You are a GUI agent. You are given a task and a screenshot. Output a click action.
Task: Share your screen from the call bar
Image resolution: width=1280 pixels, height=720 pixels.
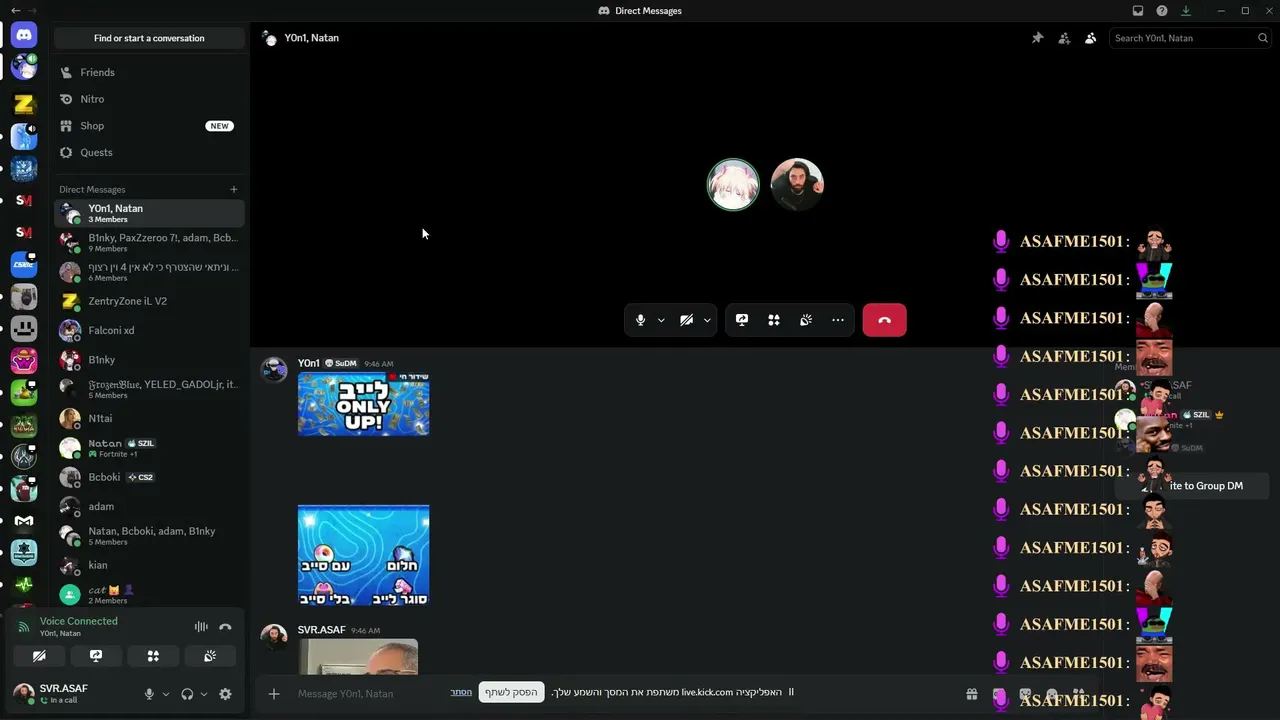(x=742, y=320)
